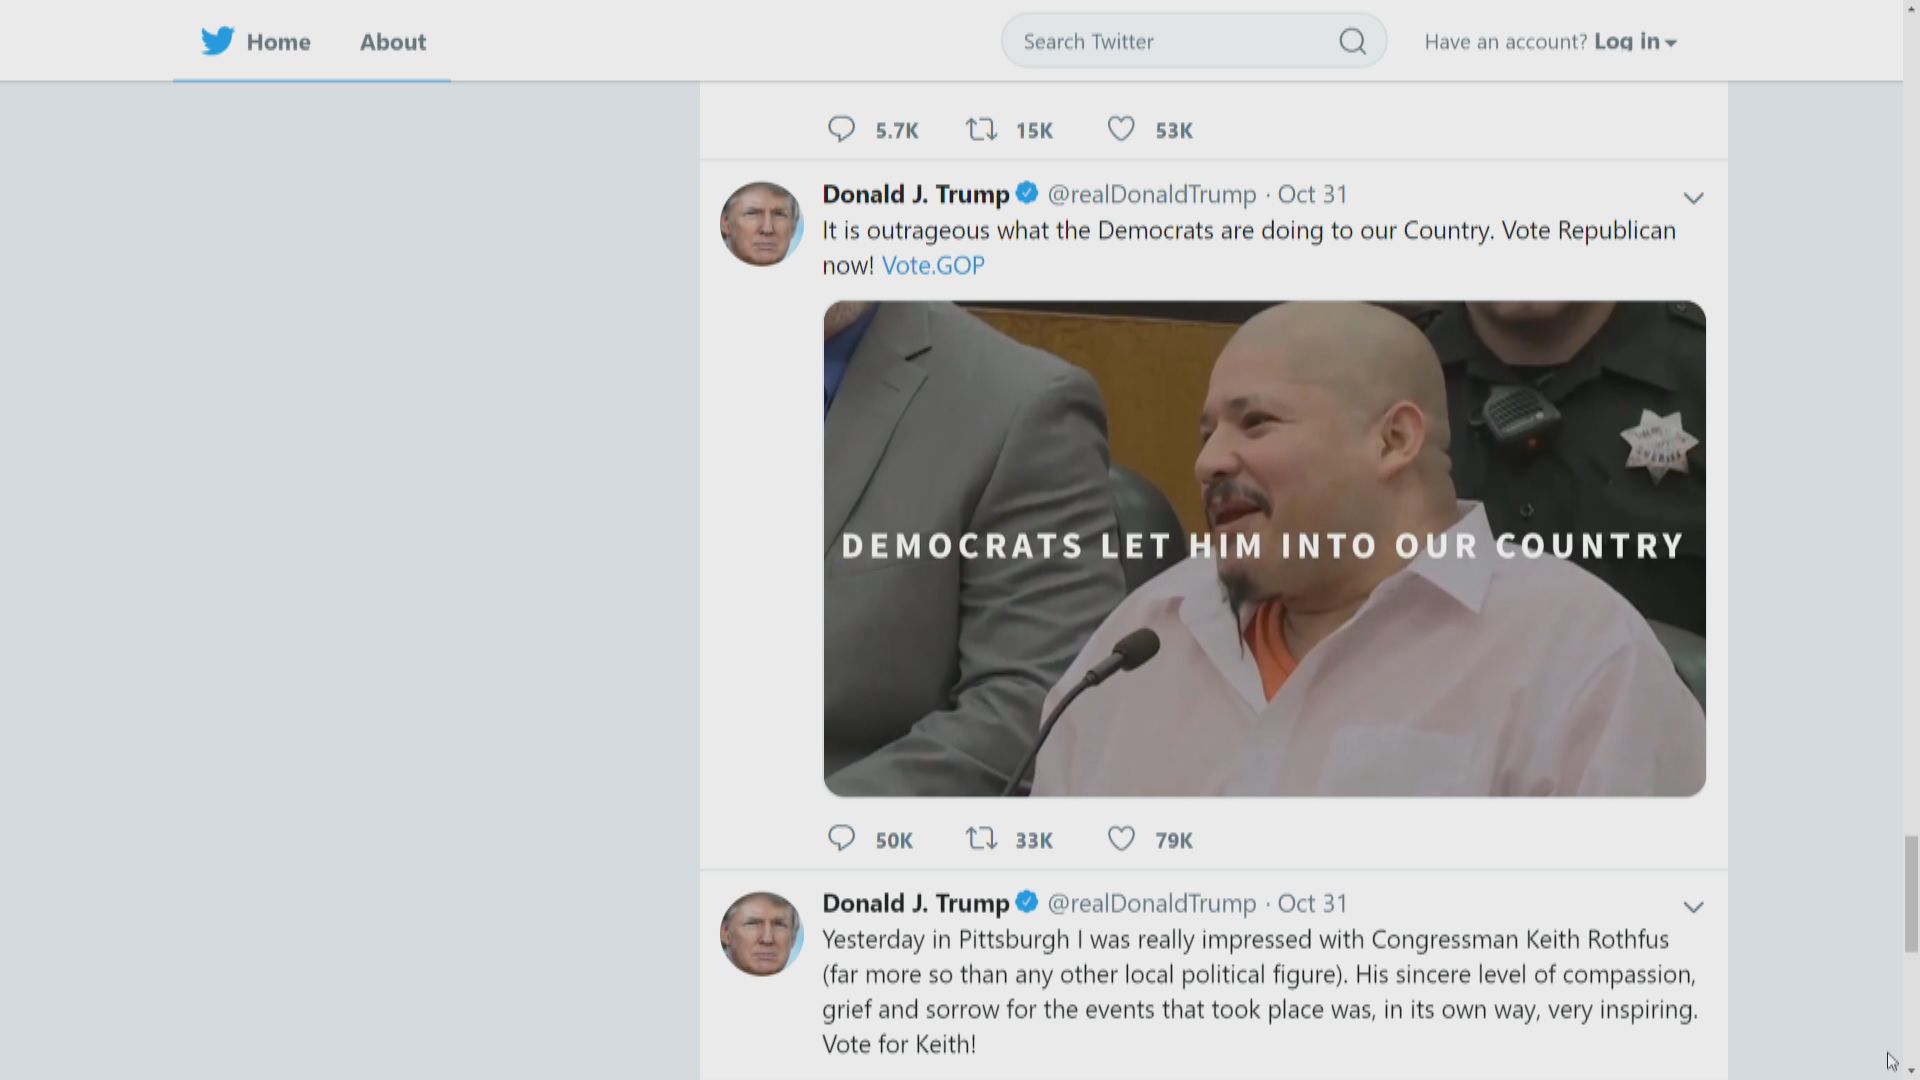
Task: Retweet the tweet with 33K retweets
Action: pos(981,838)
